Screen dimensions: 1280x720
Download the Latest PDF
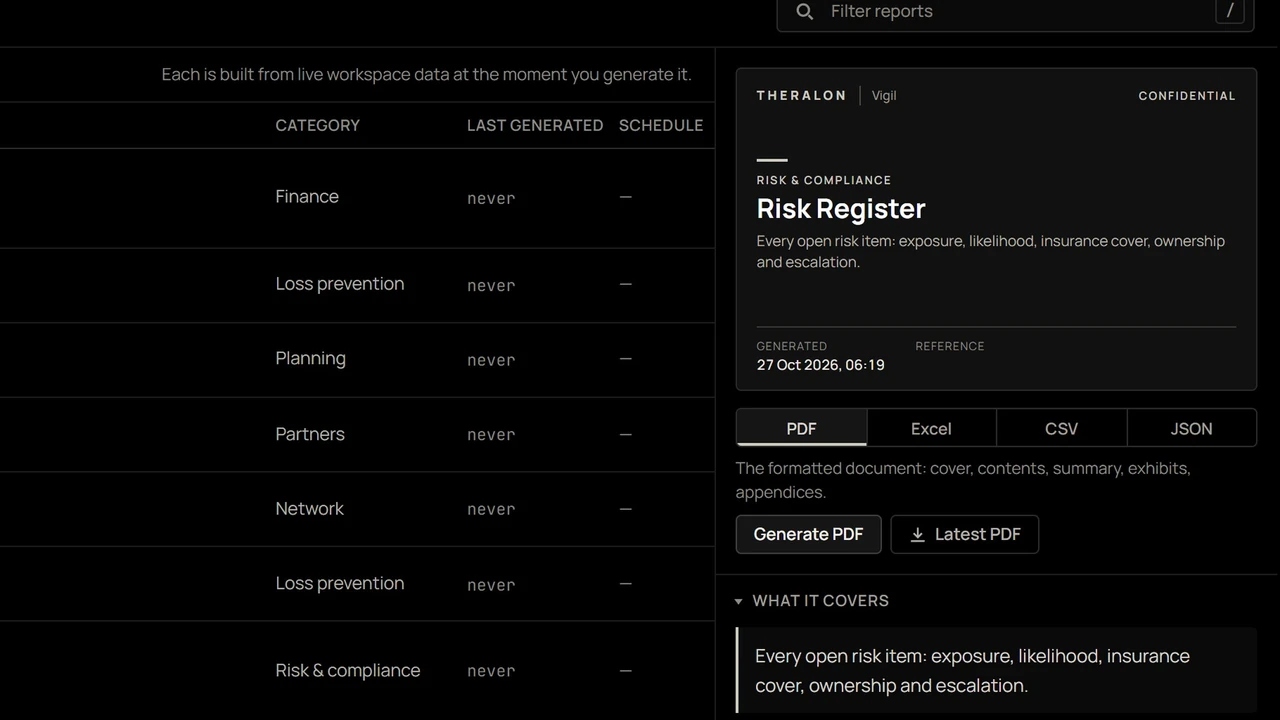tap(964, 534)
